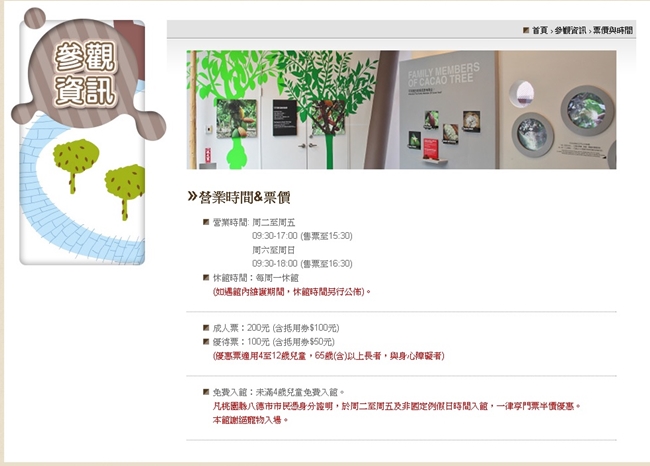Click the red 優惠票適用 eligibility note

point(328,356)
